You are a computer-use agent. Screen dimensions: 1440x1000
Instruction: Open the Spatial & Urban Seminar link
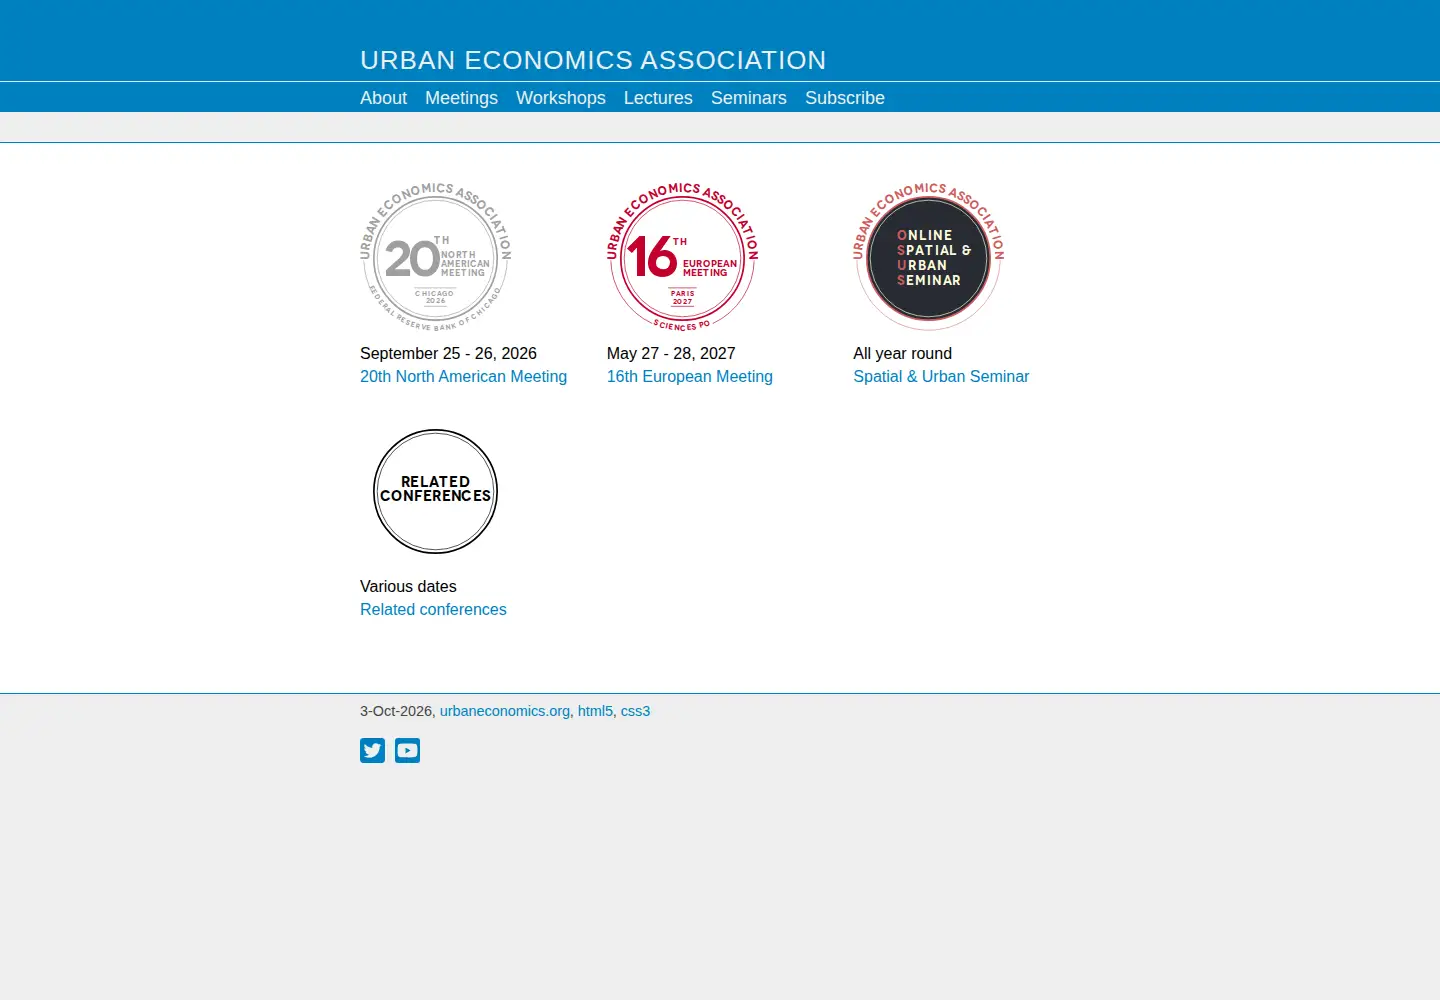941,376
